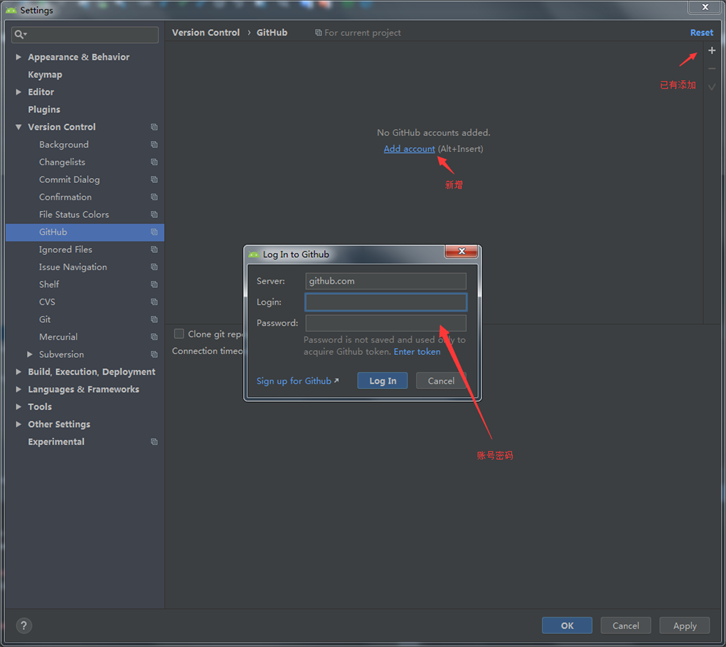Click project-level icon in Git row
726x647 pixels.
pos(154,320)
